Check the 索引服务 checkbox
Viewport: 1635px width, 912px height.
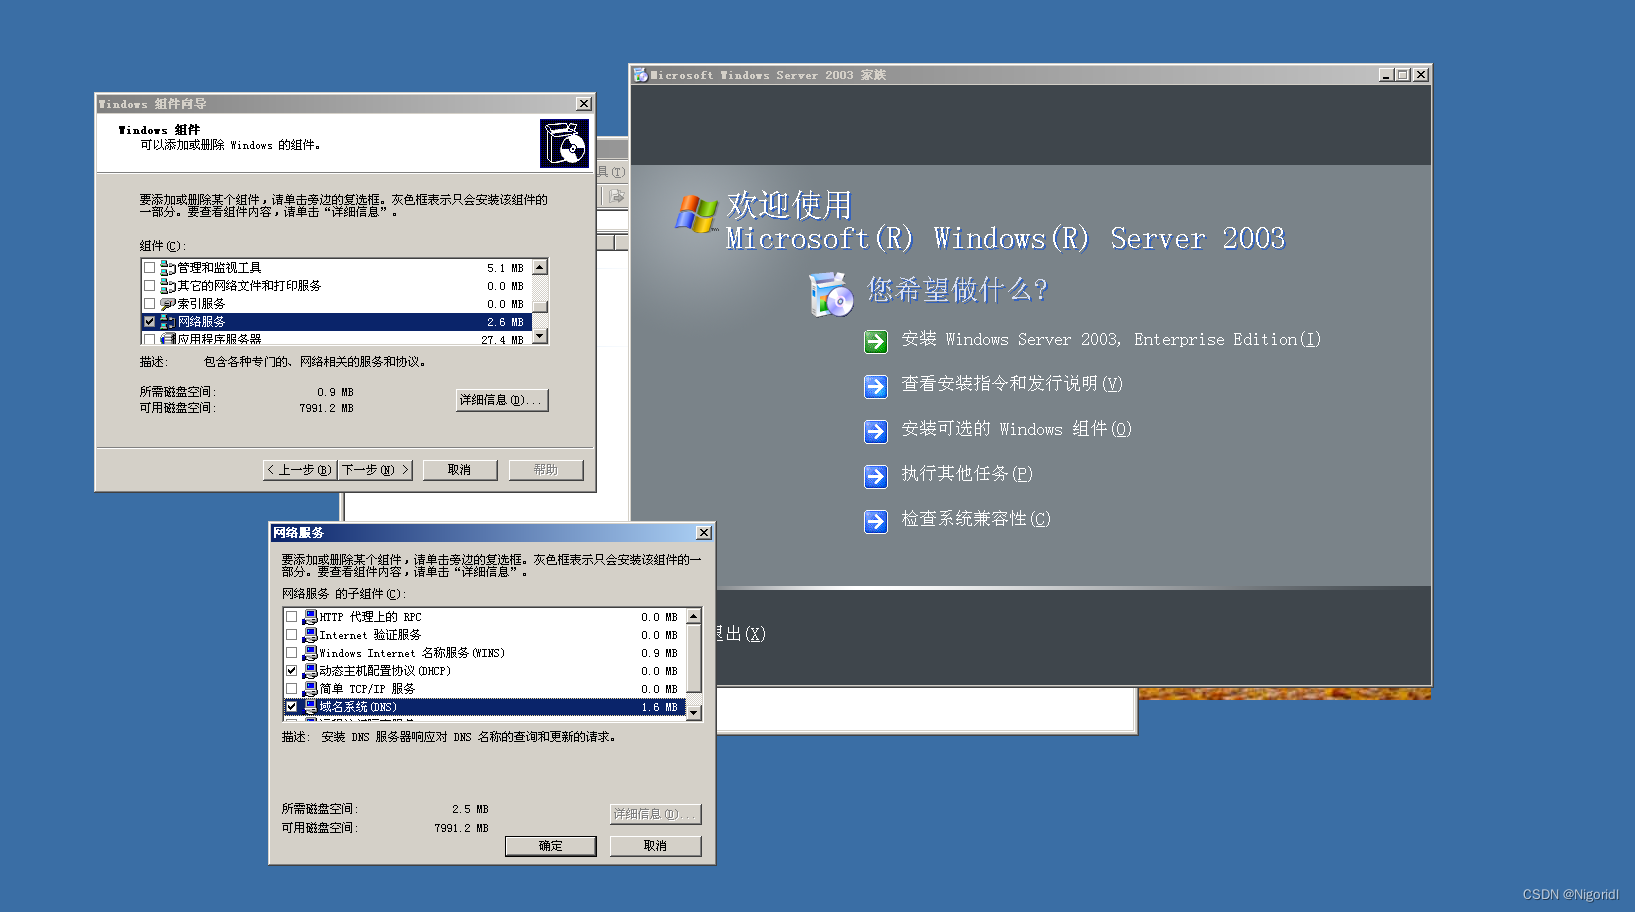150,304
